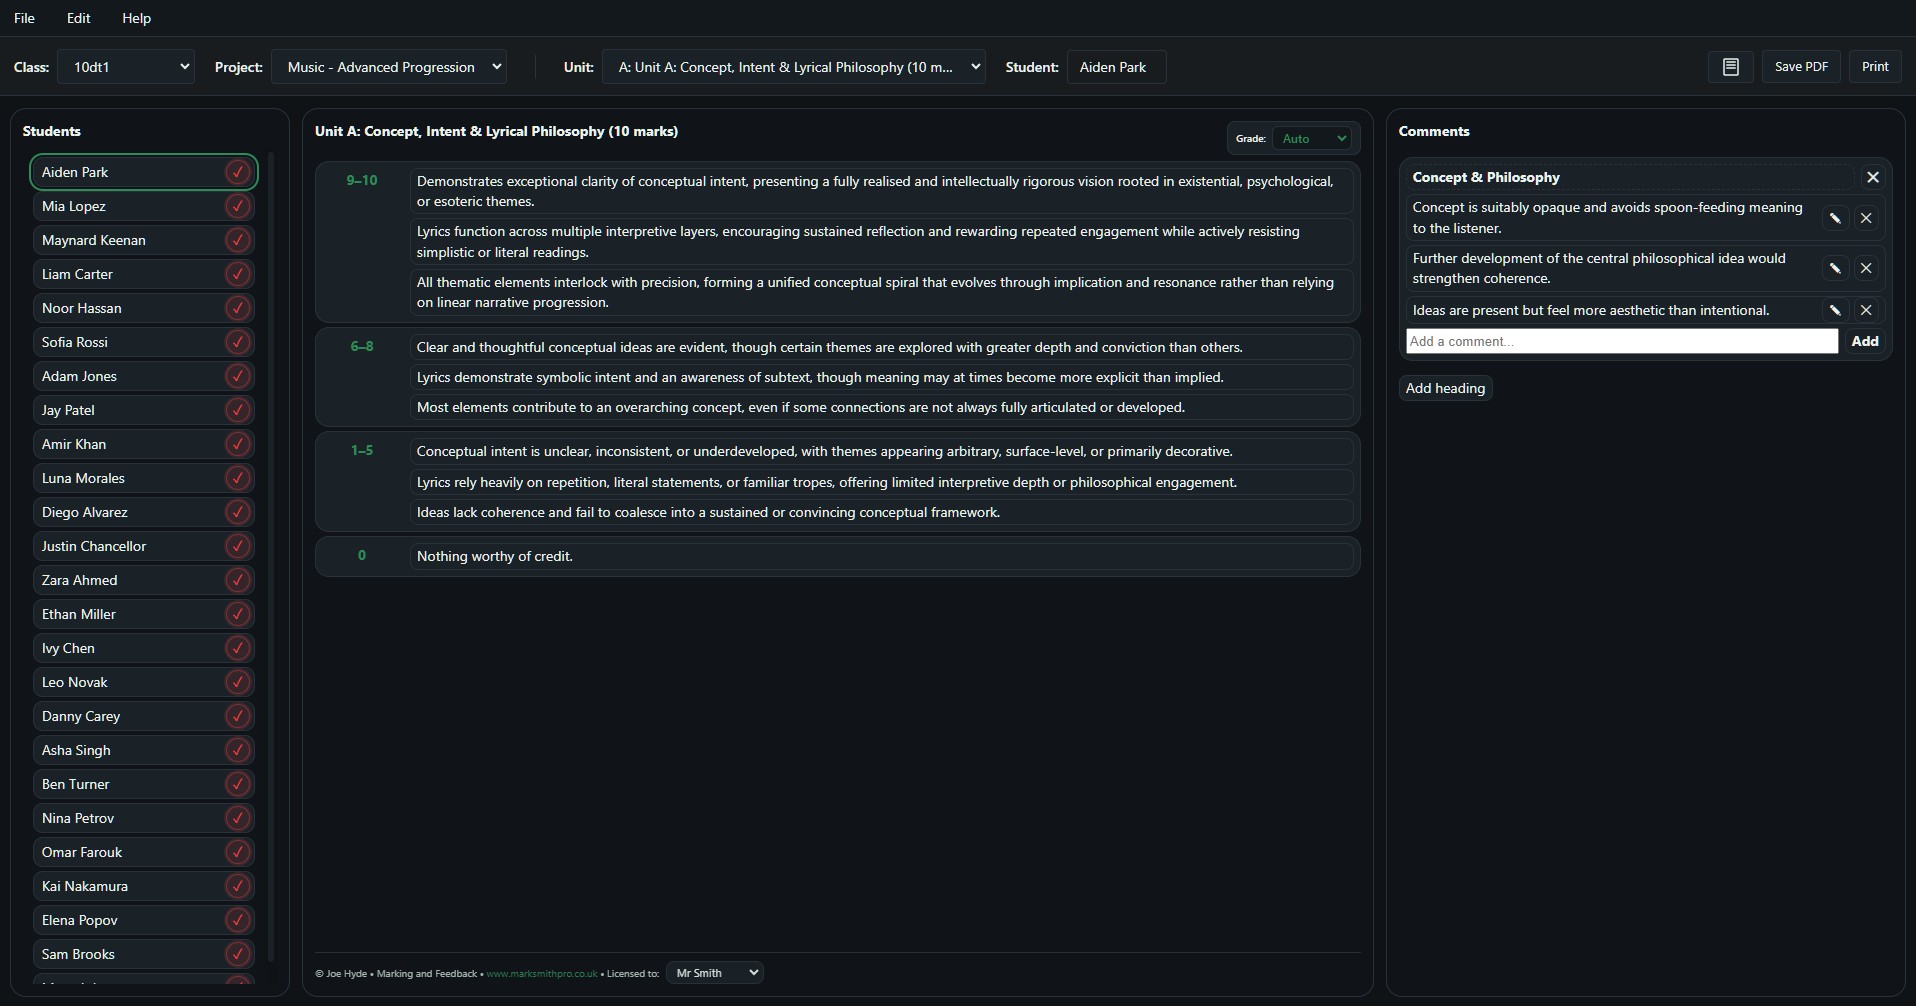Image resolution: width=1916 pixels, height=1006 pixels.
Task: Edit the "Ideas are present" comment with pencil icon
Action: click(1836, 310)
